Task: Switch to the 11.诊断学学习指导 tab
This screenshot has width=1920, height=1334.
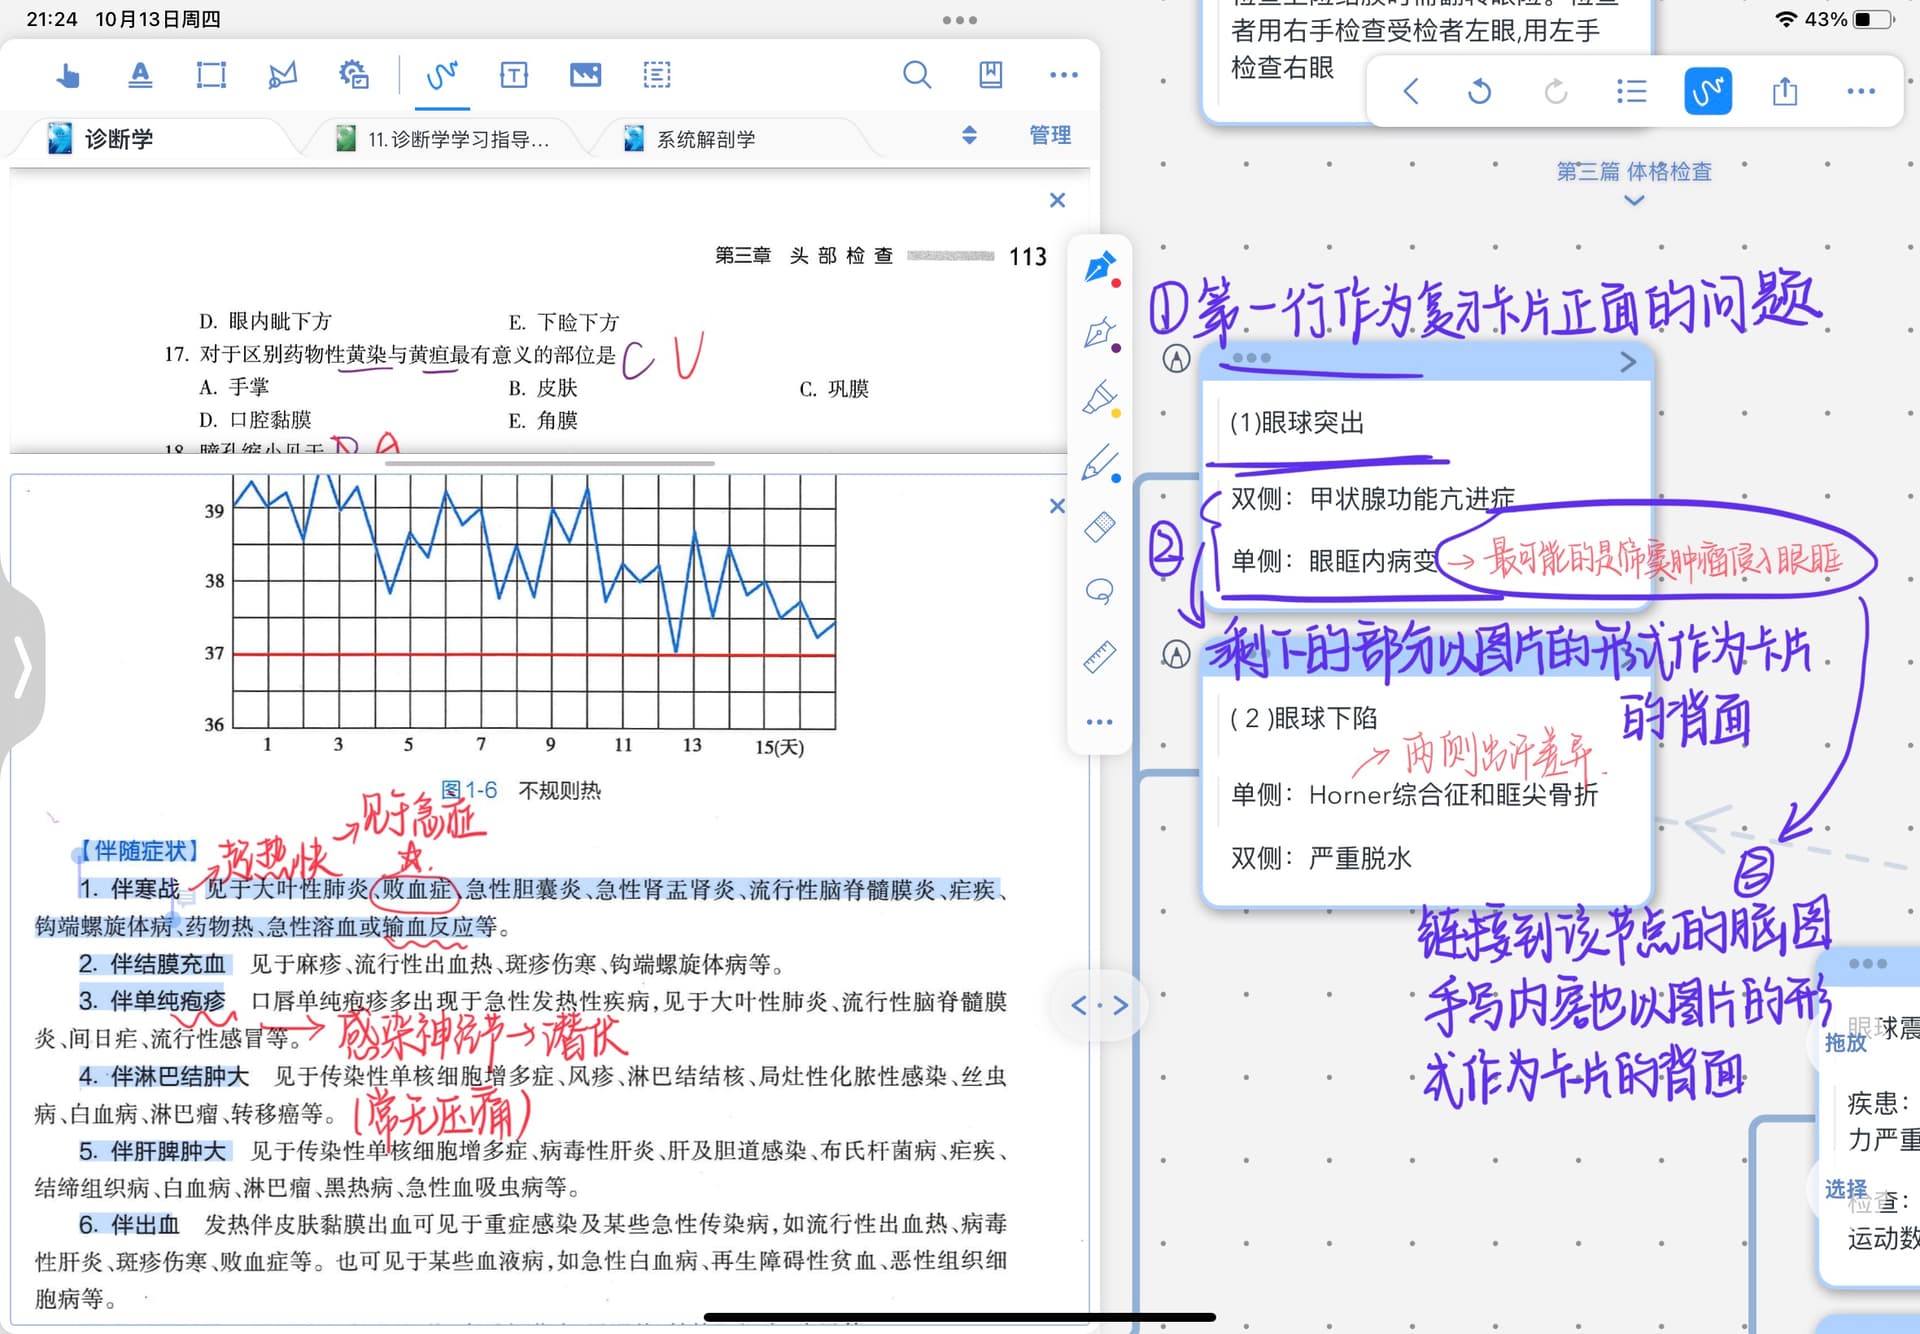Action: 445,139
